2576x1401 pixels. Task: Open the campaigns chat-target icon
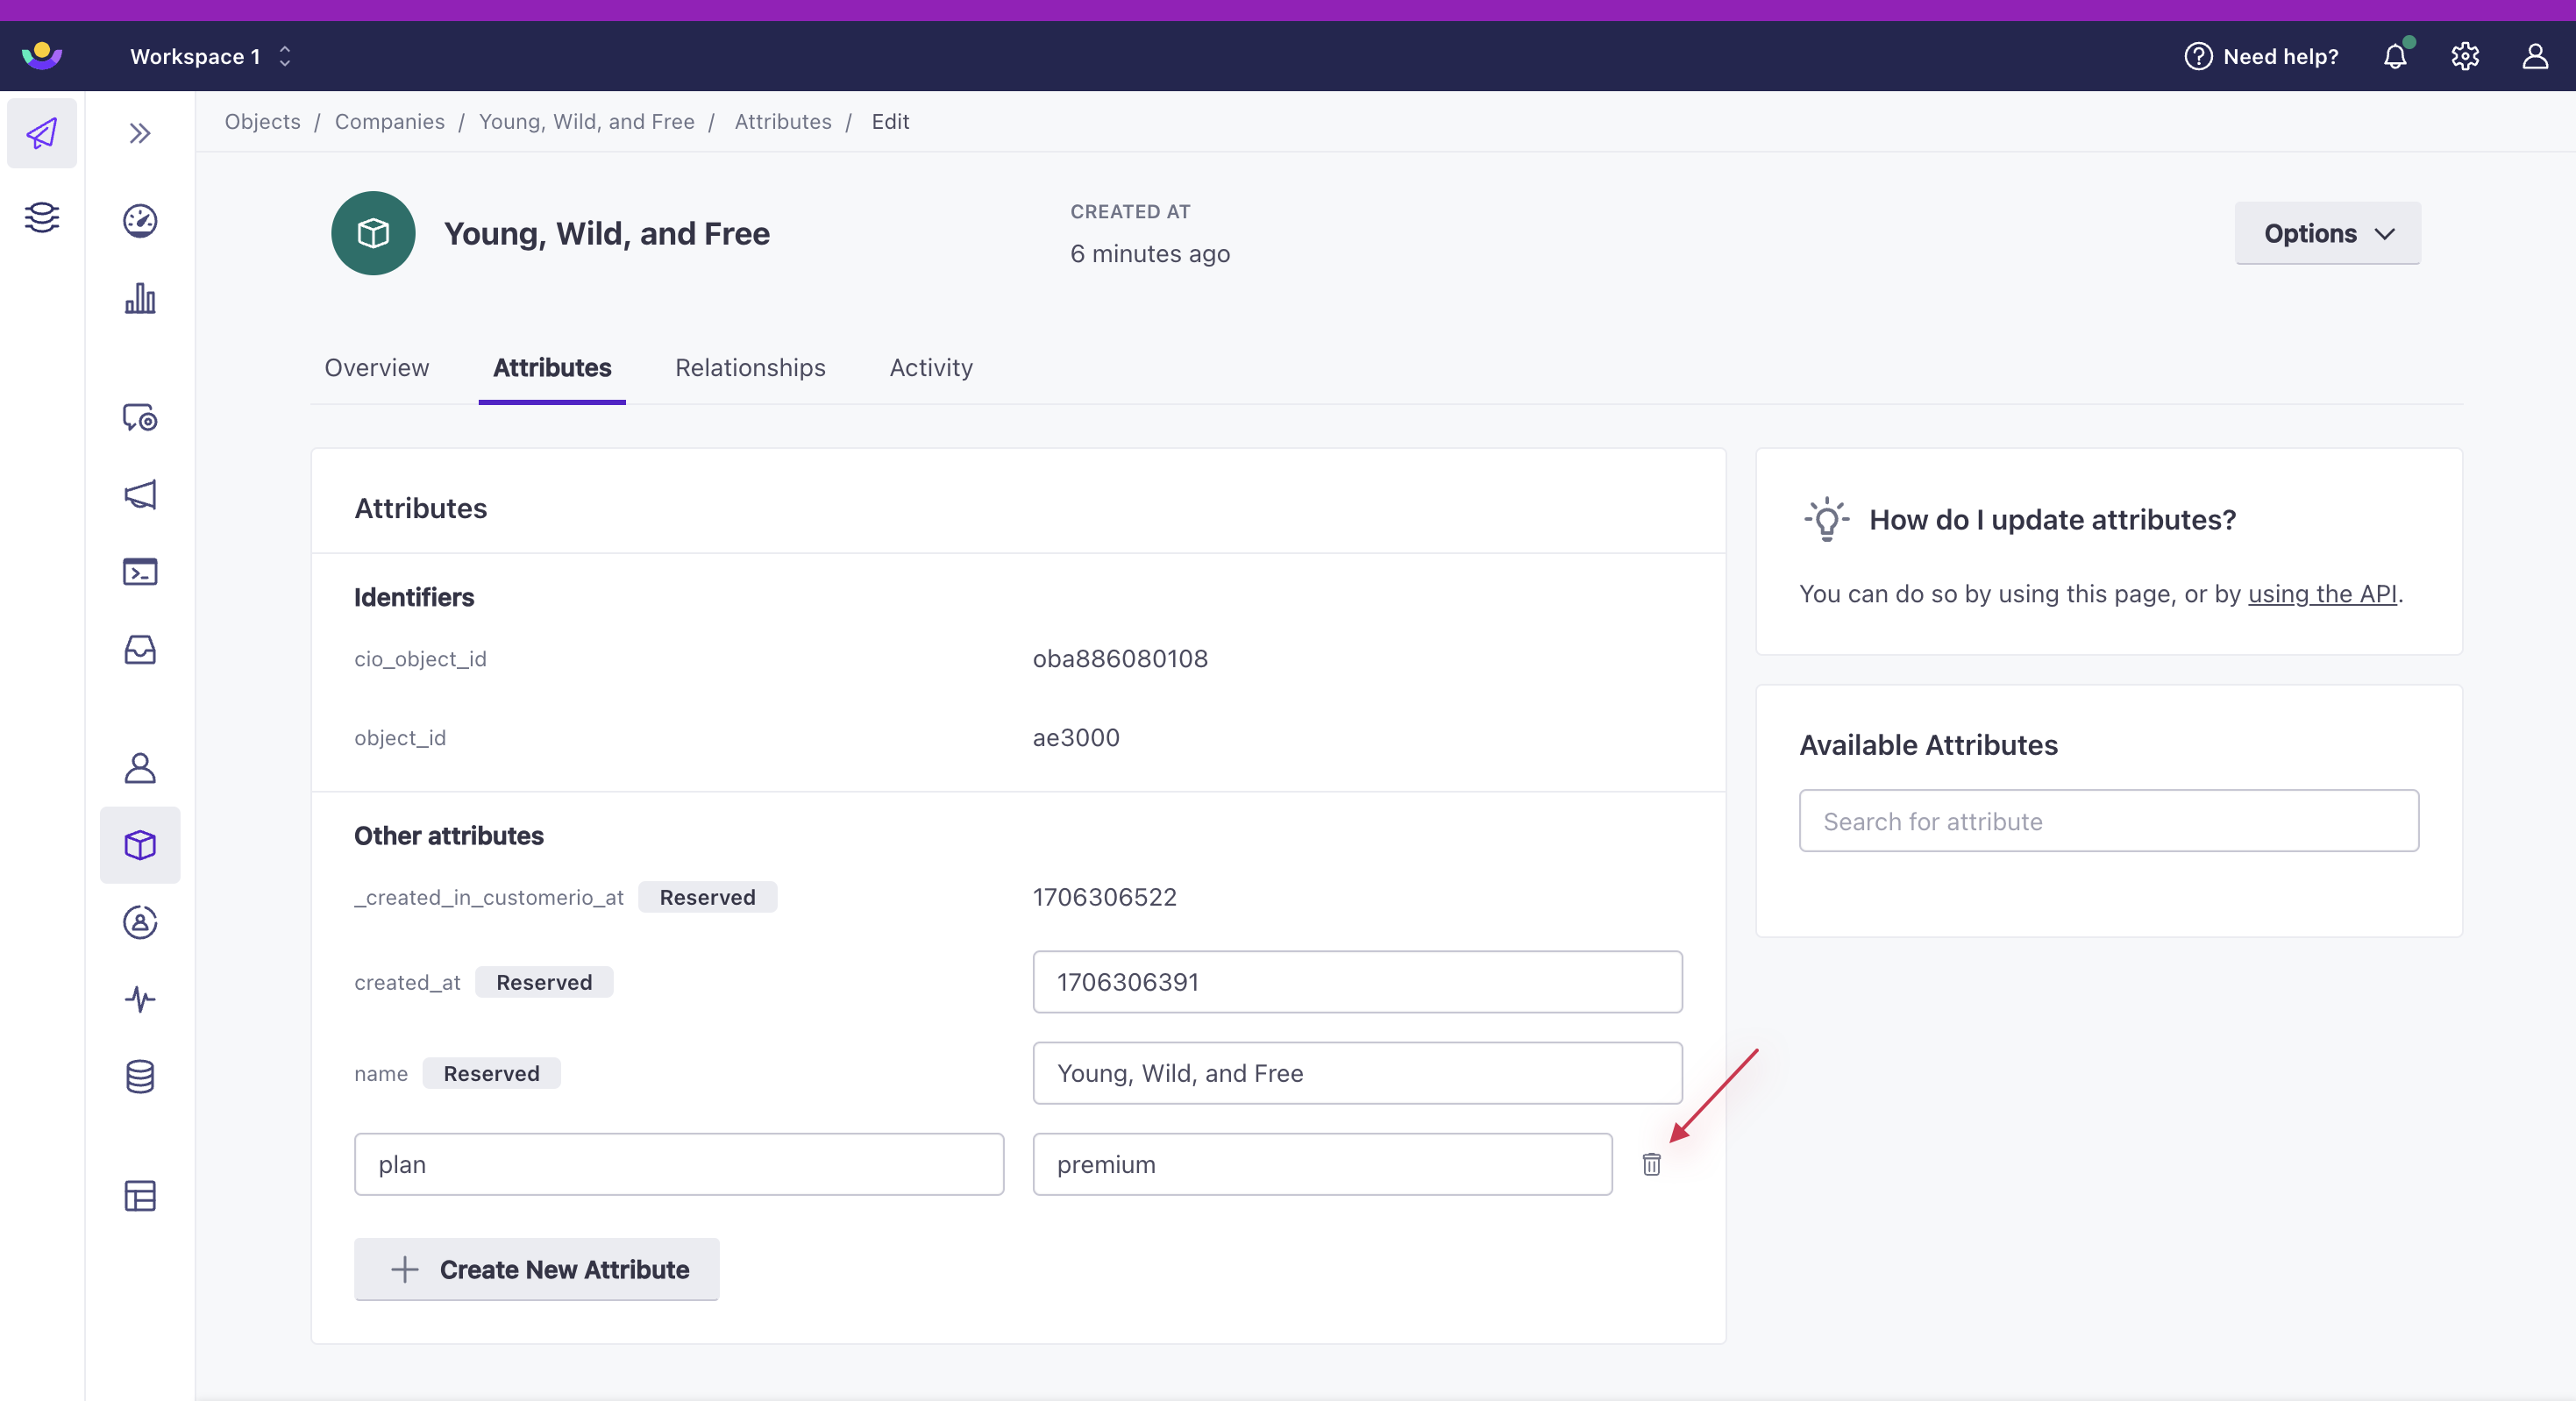pyautogui.click(x=140, y=417)
